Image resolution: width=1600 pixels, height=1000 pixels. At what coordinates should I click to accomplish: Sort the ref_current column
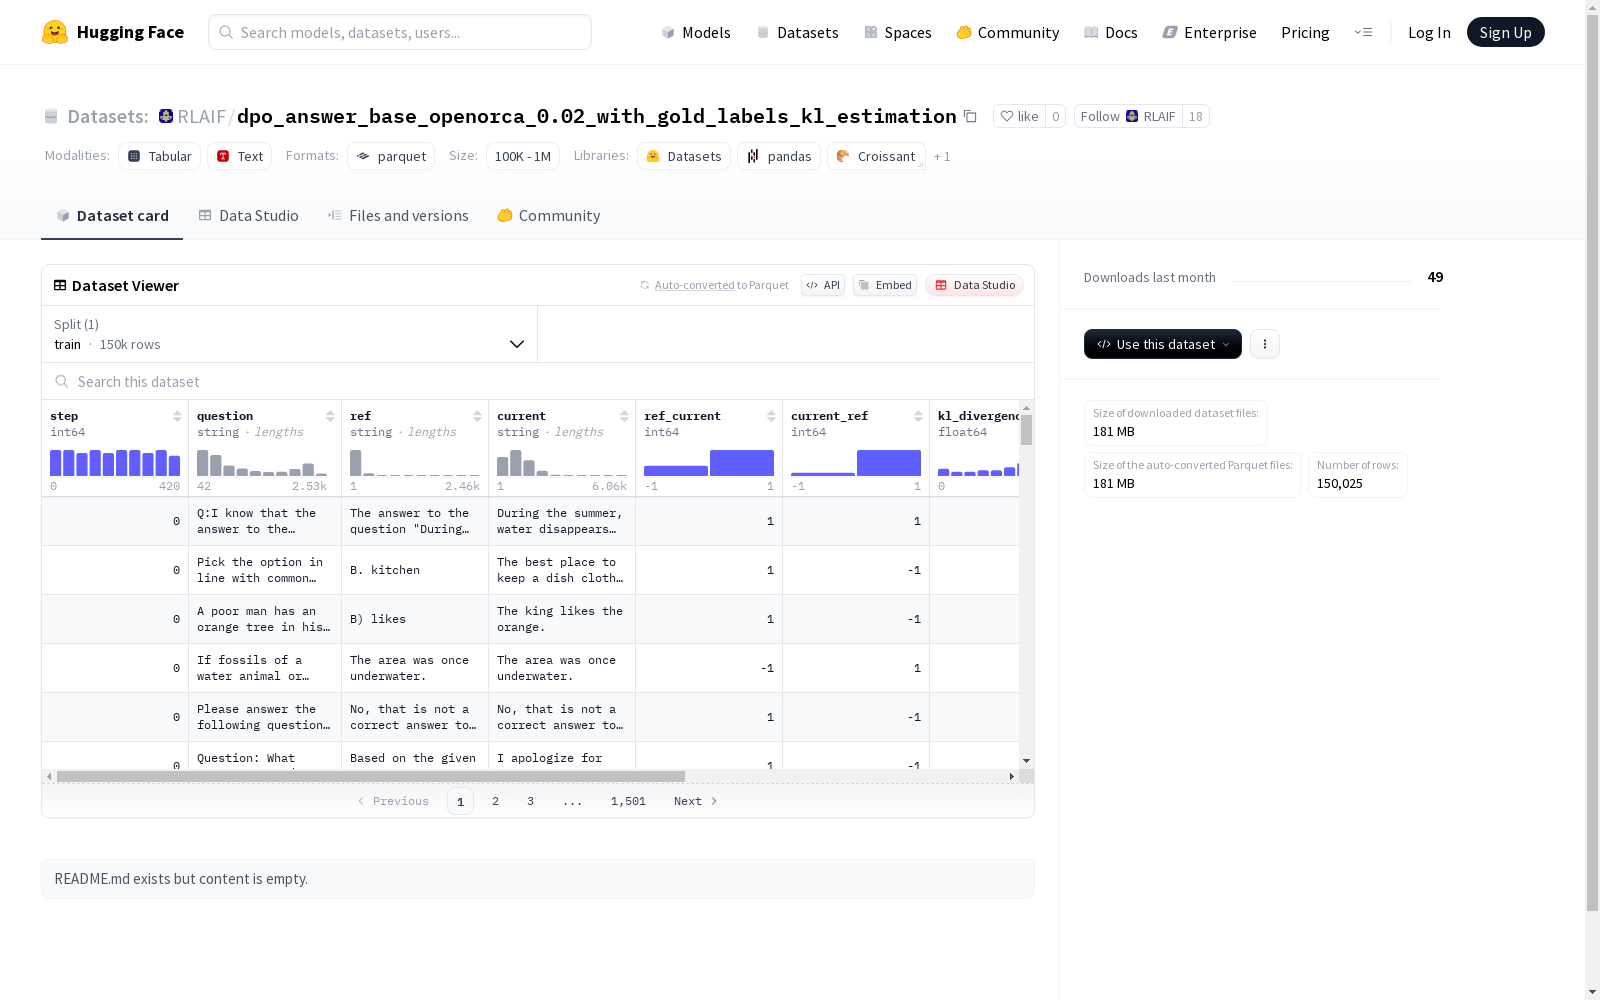(771, 416)
